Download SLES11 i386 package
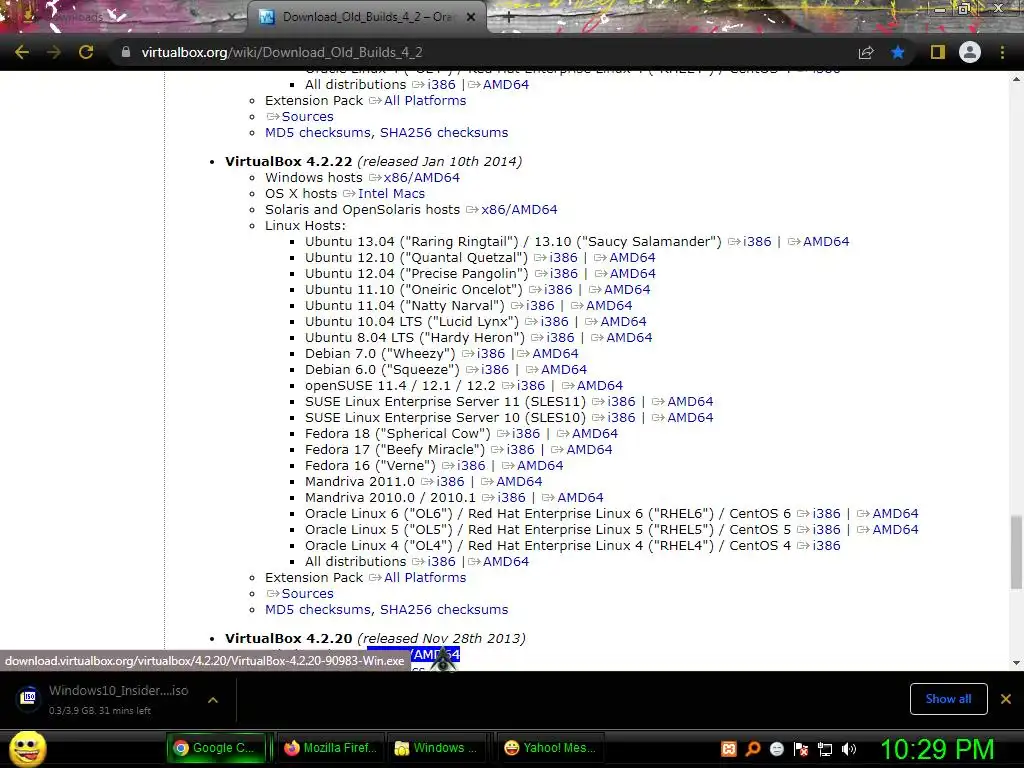The width and height of the screenshot is (1024, 768). [621, 402]
